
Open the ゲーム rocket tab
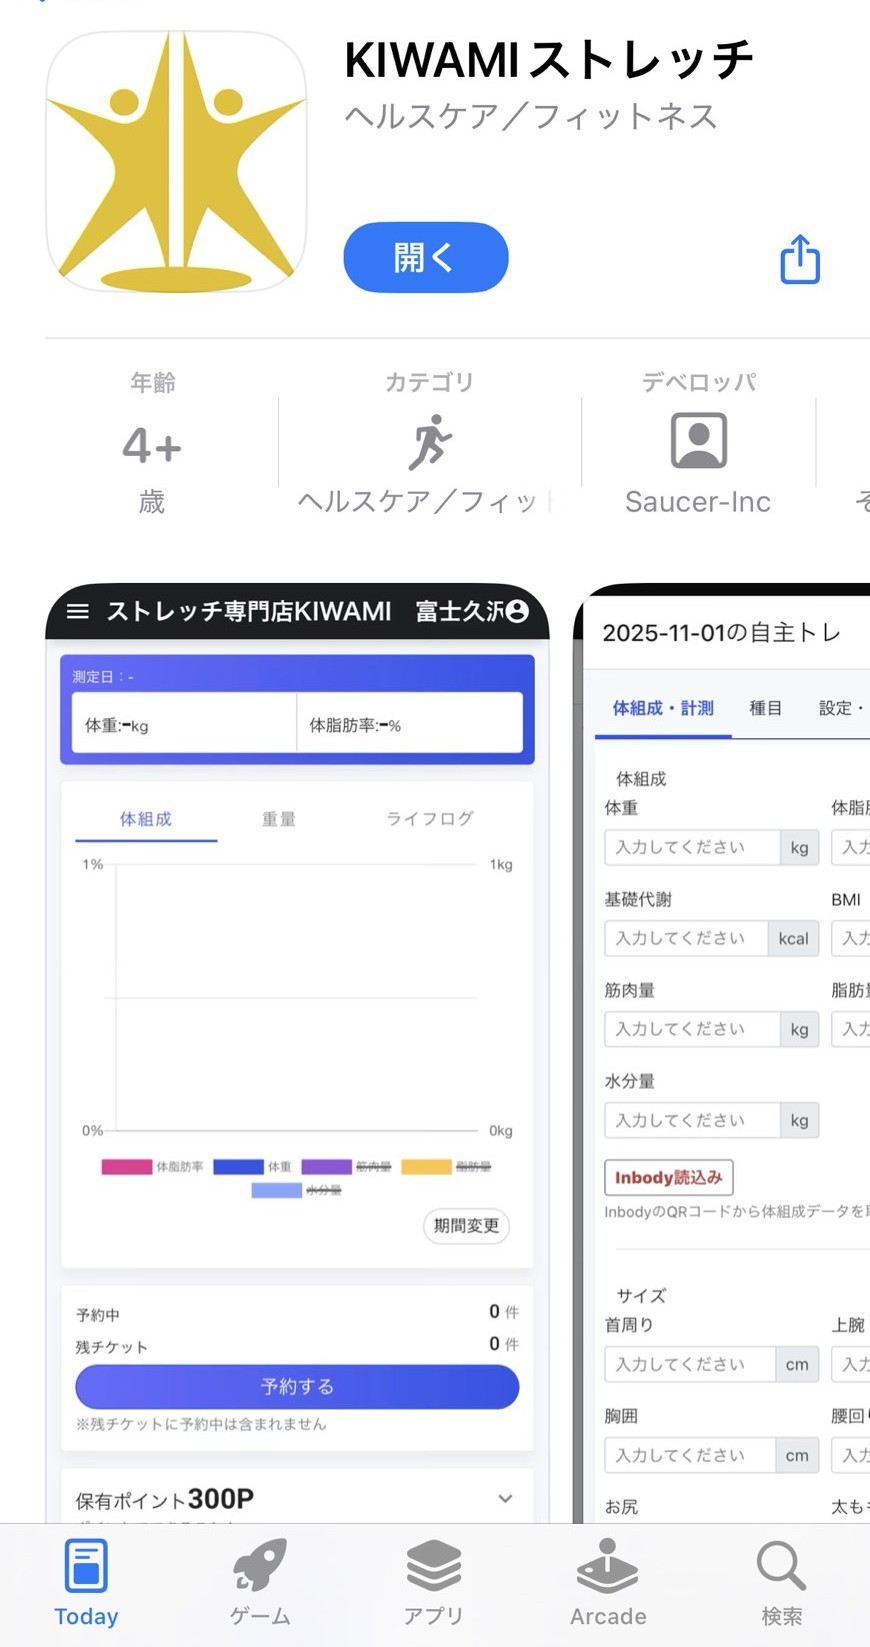pyautogui.click(x=260, y=1582)
